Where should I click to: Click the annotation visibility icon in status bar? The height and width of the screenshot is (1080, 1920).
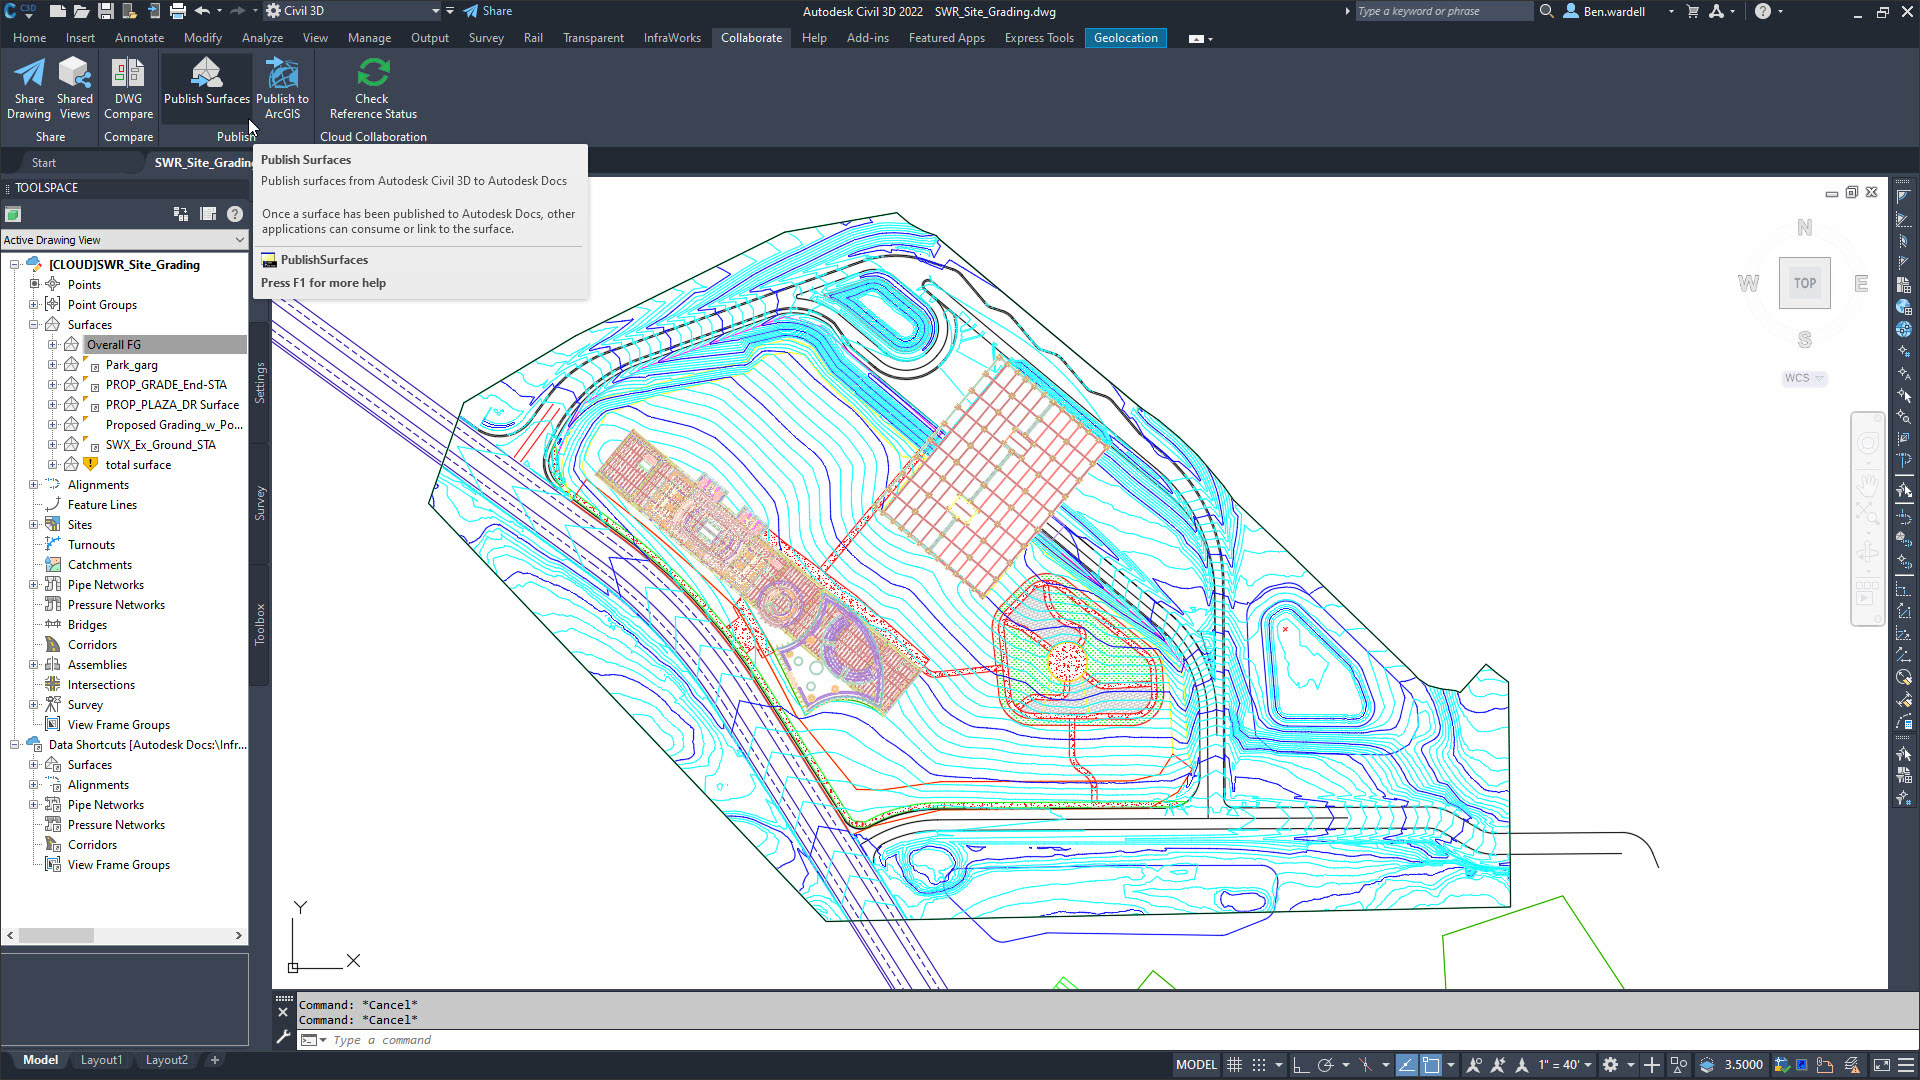pyautogui.click(x=1474, y=1065)
